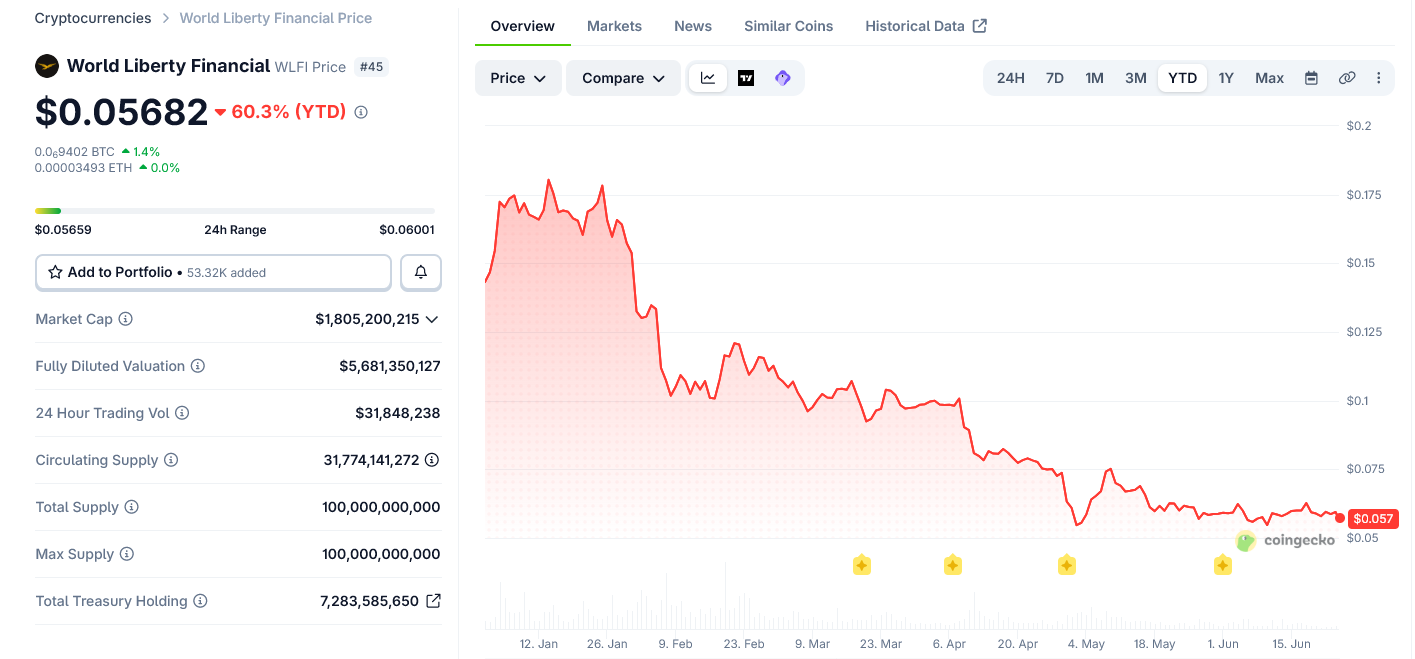Open the three-dot chart options menu
Image resolution: width=1415 pixels, height=659 pixels.
pyautogui.click(x=1379, y=78)
